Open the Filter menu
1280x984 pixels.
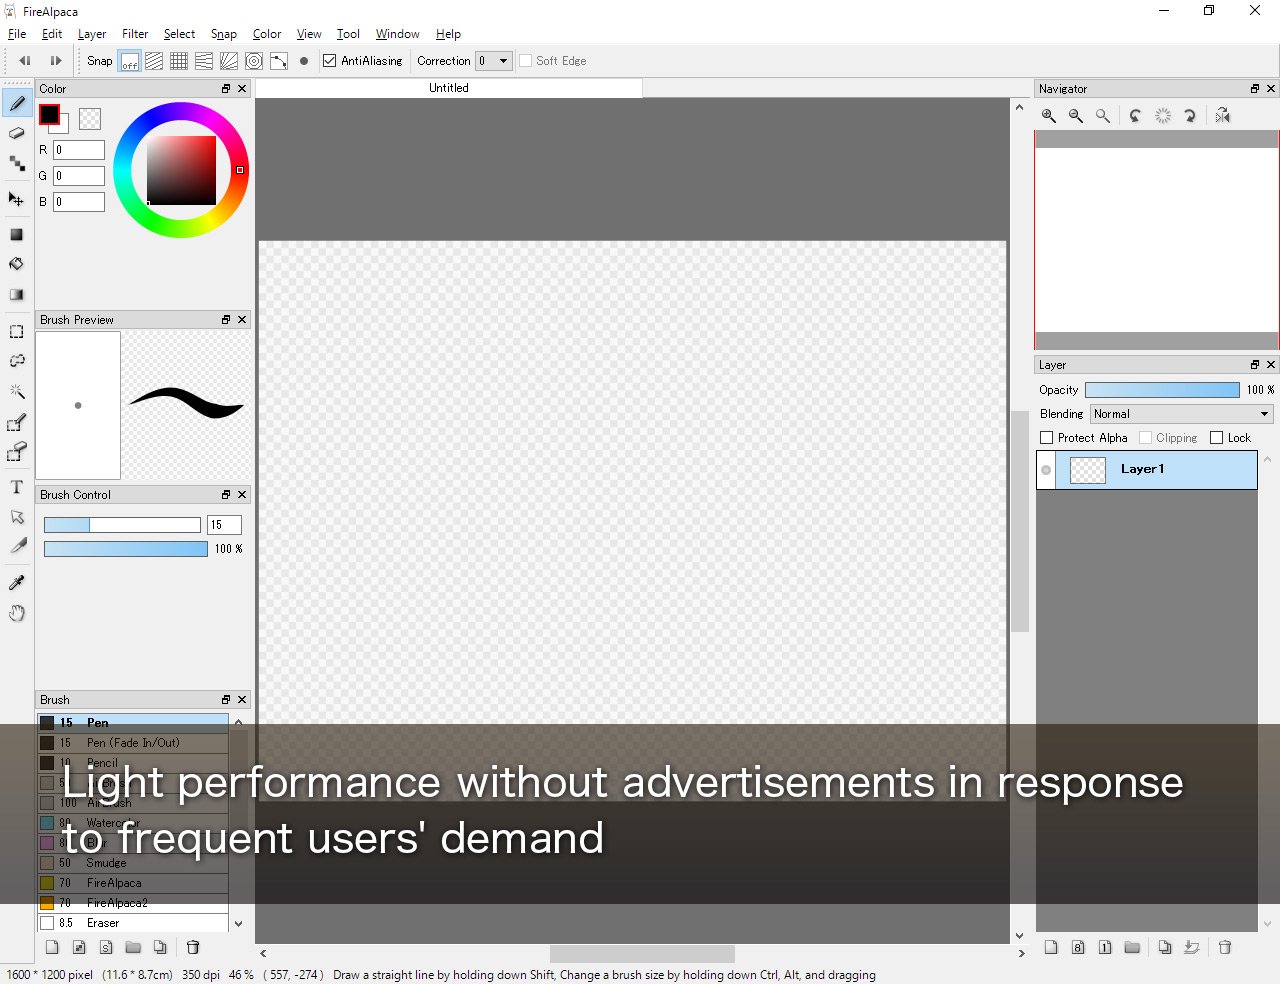click(x=135, y=34)
